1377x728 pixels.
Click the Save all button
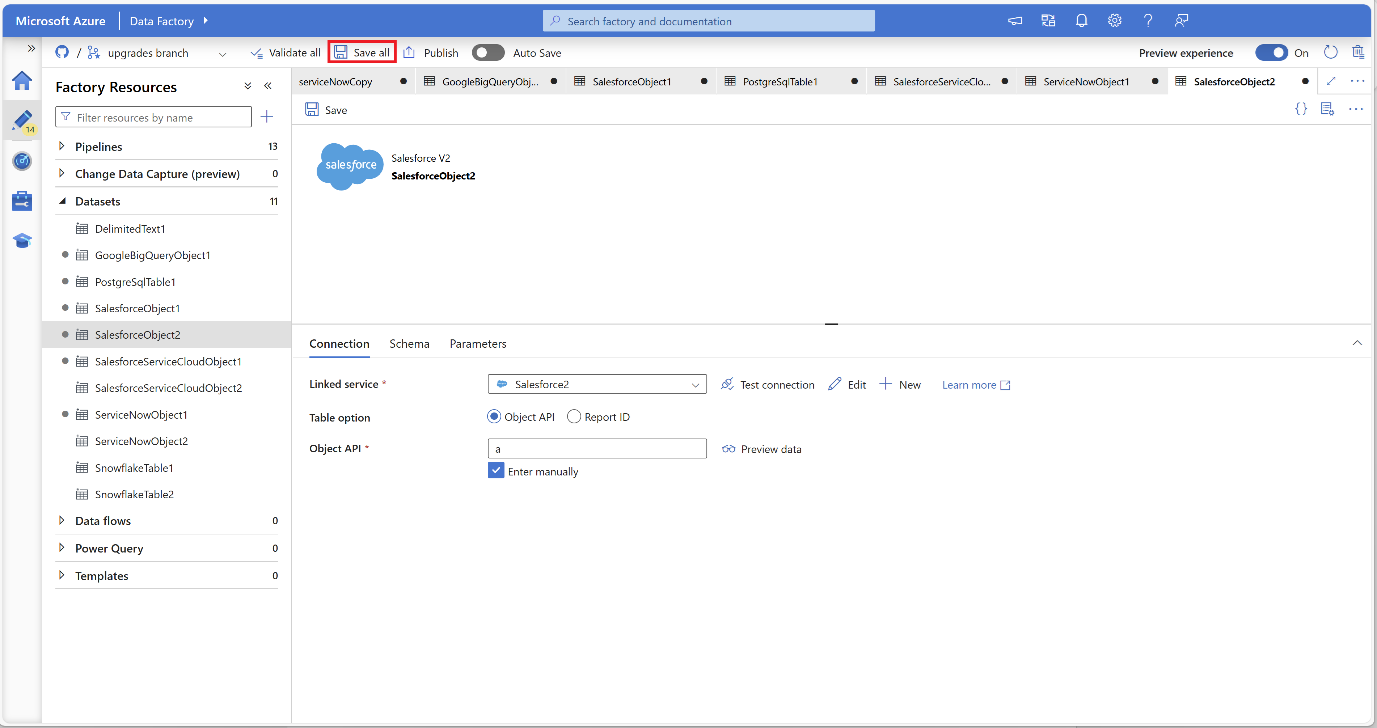(x=362, y=53)
